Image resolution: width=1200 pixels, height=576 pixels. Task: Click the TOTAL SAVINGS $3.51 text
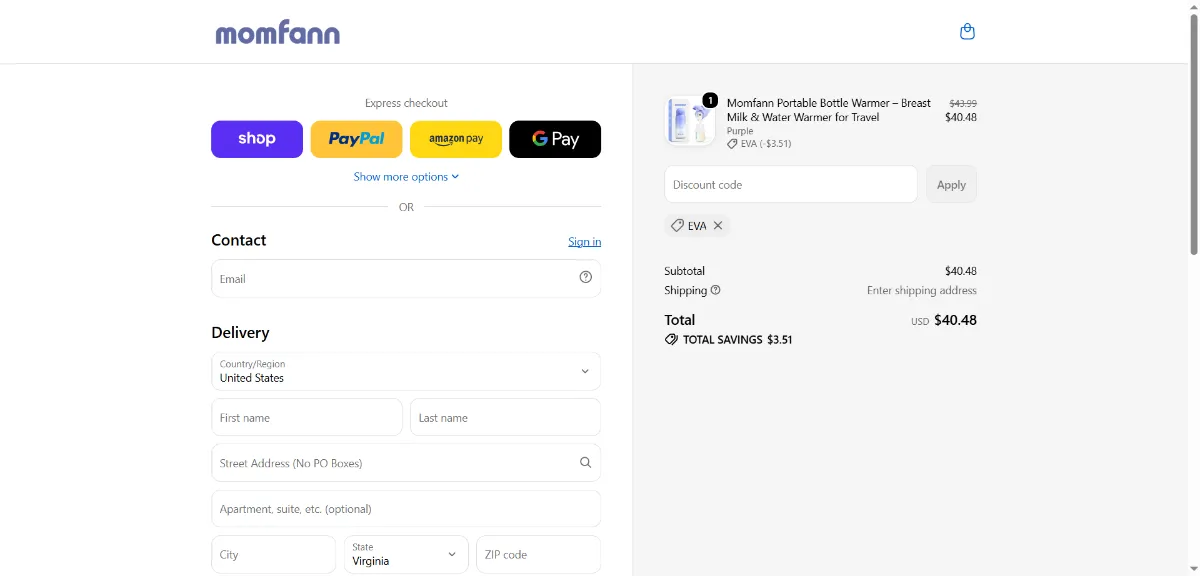click(x=737, y=340)
